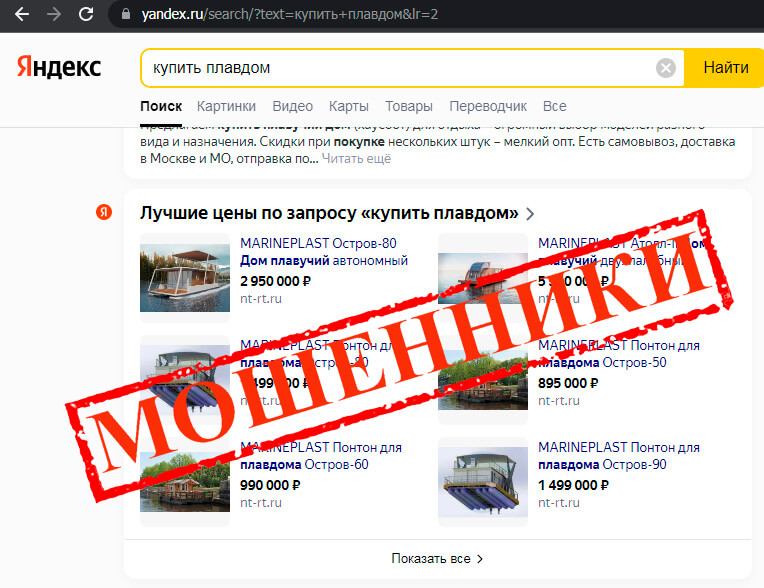
Task: Open MARINEPLAST Остров-80 listing link
Action: coord(318,243)
